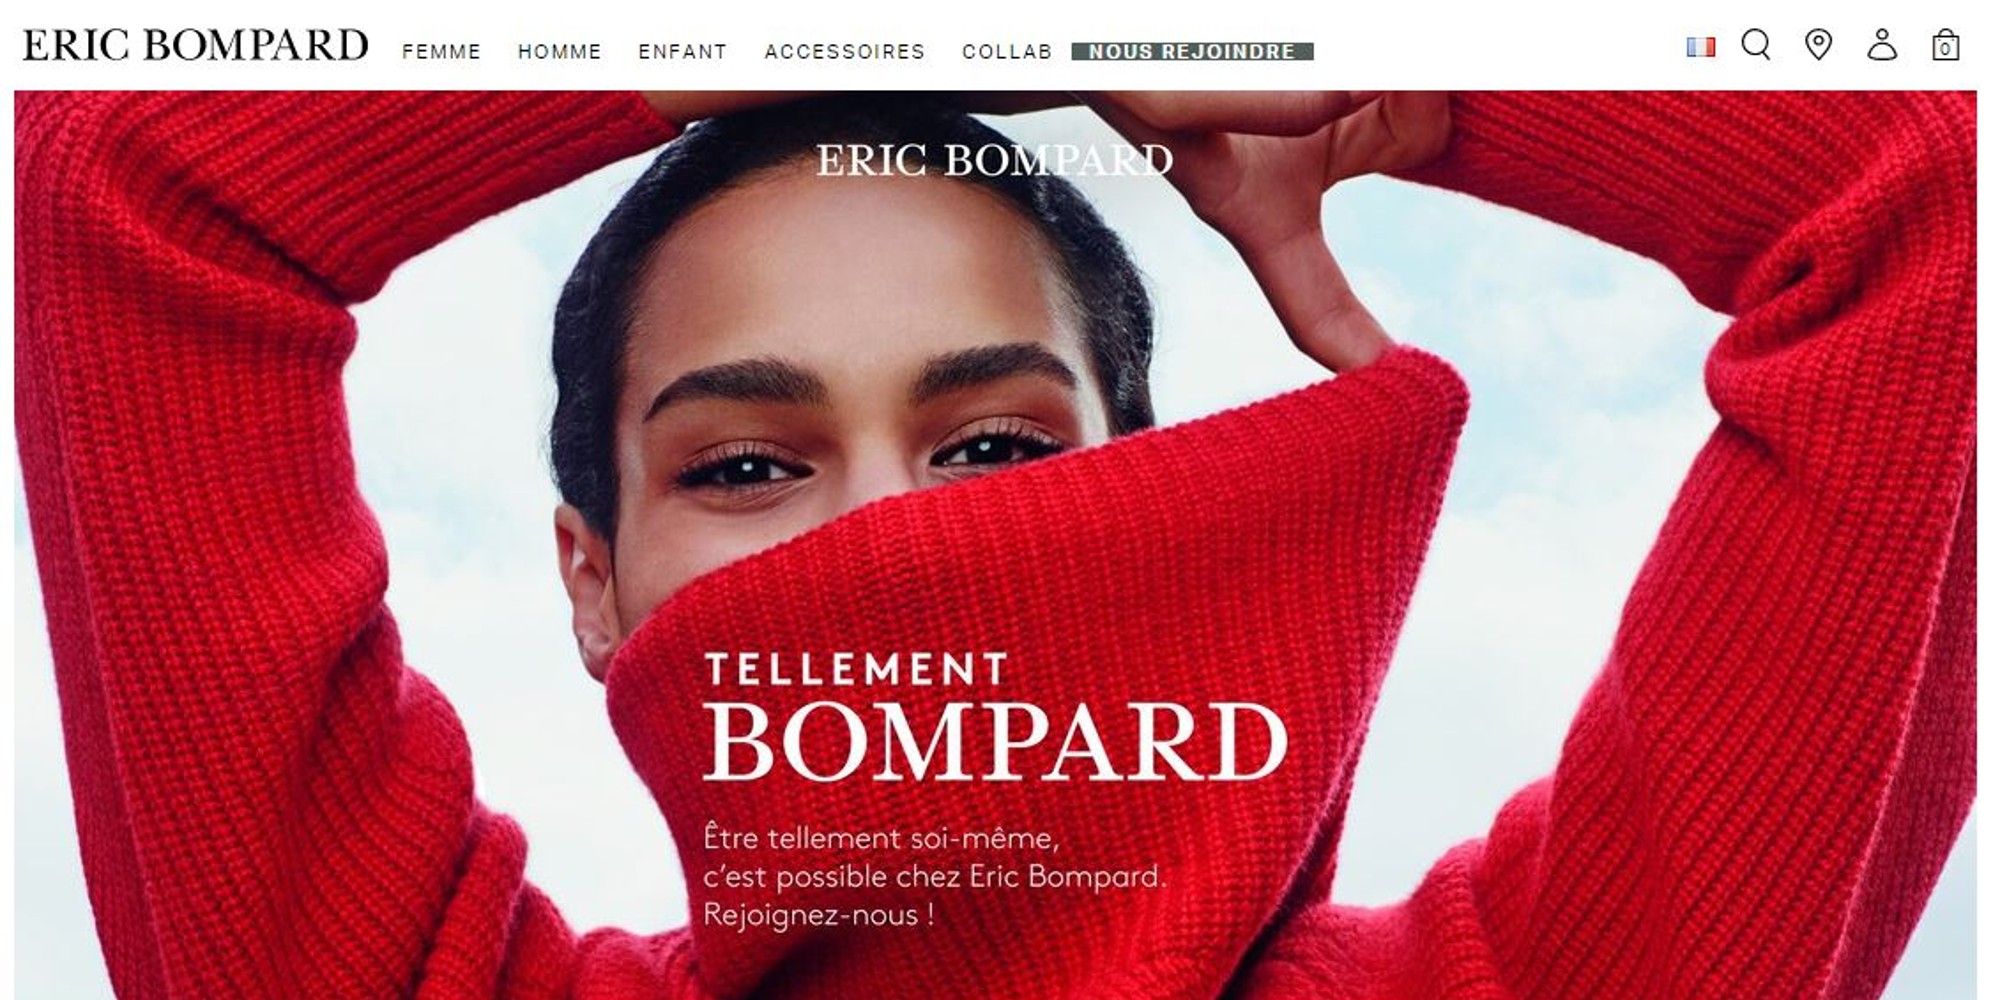The image size is (2000, 1000).
Task: Select the French flag language icon
Action: tap(1700, 47)
